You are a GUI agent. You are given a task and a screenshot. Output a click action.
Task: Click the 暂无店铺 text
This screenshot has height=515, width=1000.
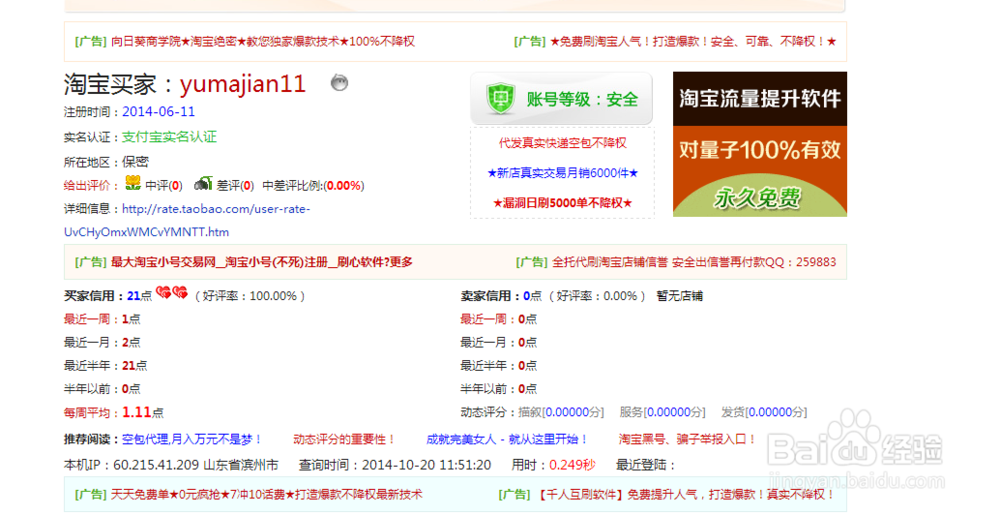pyautogui.click(x=679, y=296)
